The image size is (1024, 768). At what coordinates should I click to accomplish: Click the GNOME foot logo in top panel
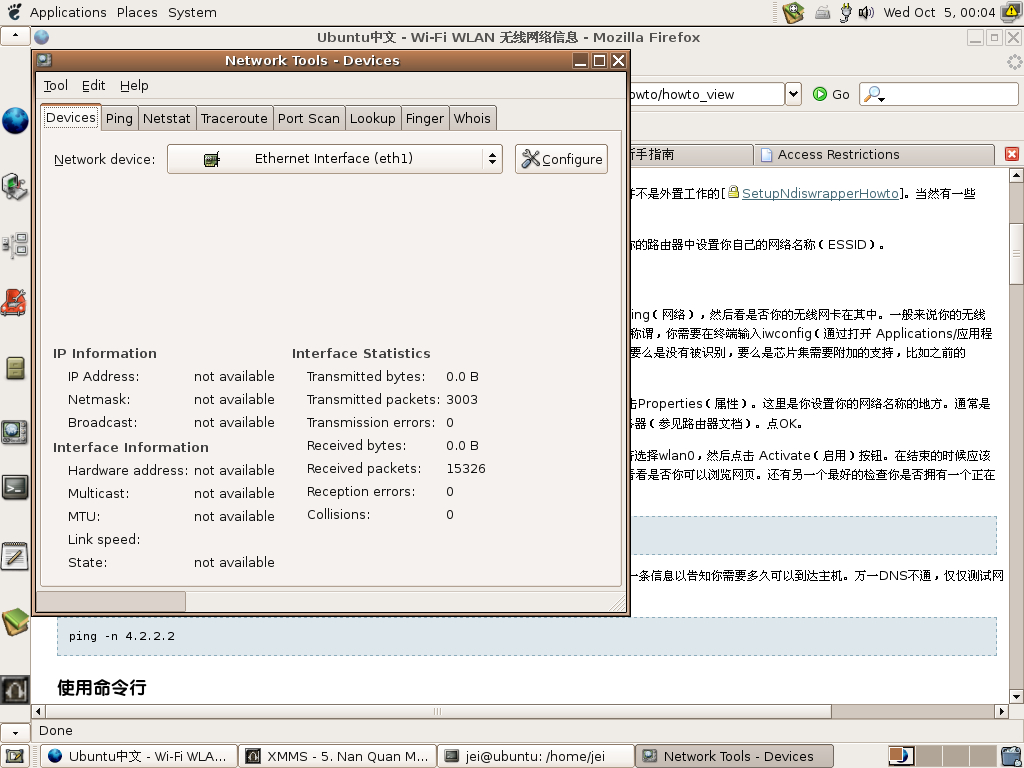[14, 12]
